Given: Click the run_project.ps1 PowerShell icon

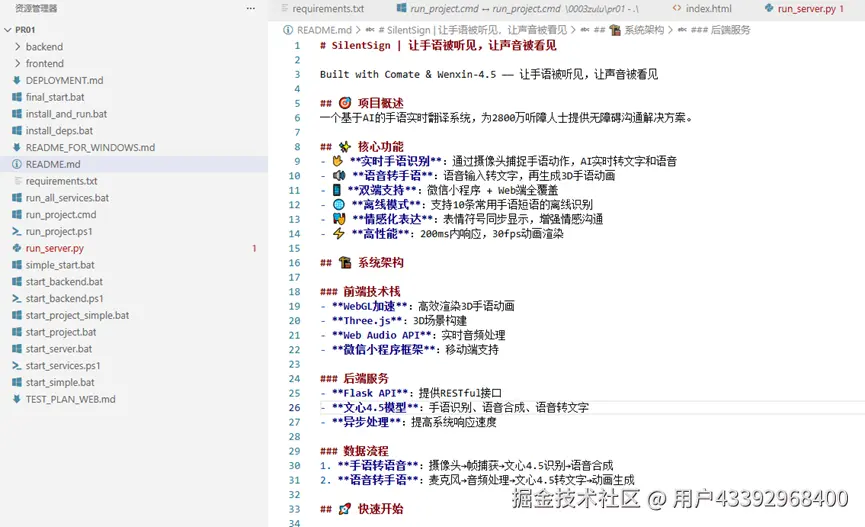Looking at the screenshot, I should coord(17,231).
